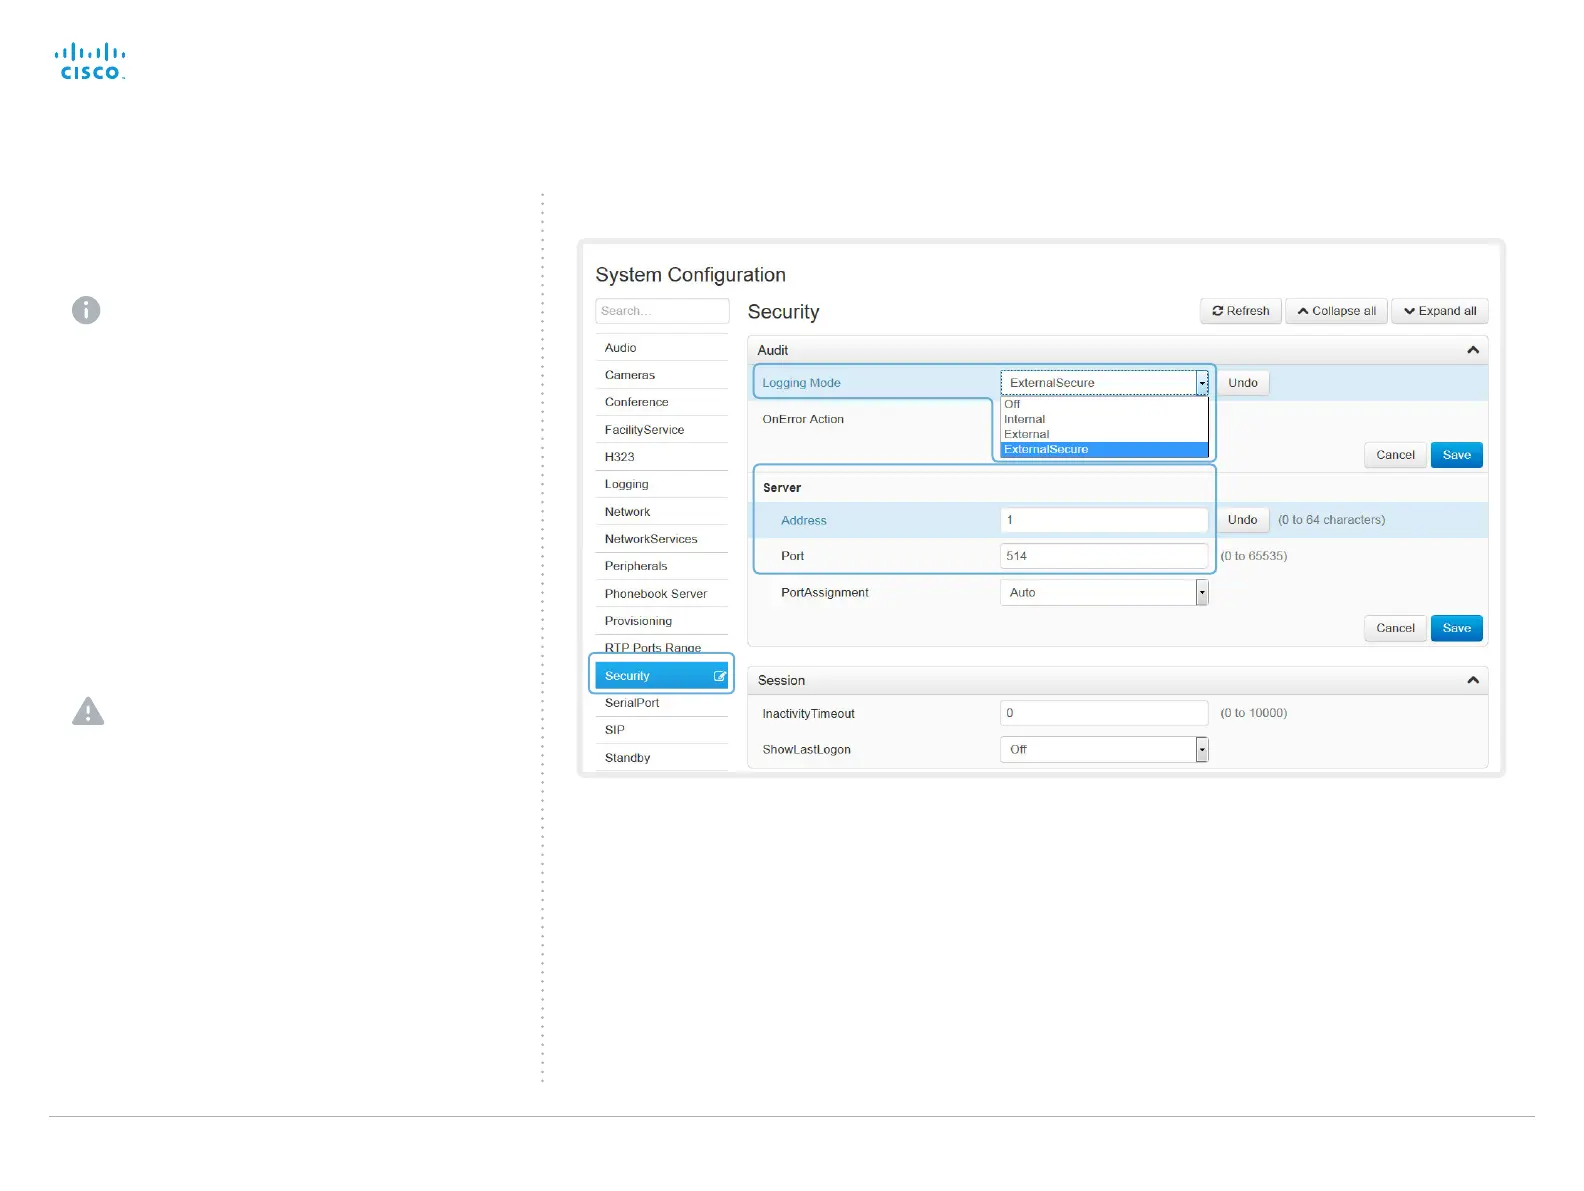Undo the Logging Mode change
The width and height of the screenshot is (1584, 1191).
tap(1243, 383)
